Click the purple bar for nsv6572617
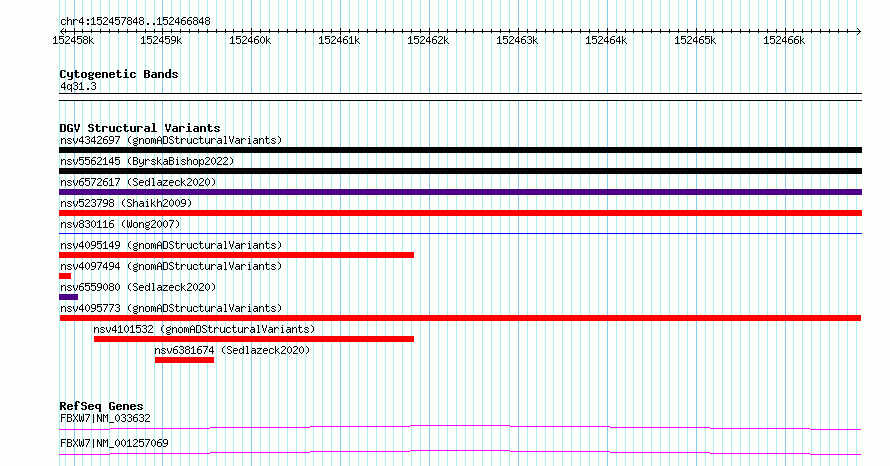890x466 pixels. (x=460, y=192)
